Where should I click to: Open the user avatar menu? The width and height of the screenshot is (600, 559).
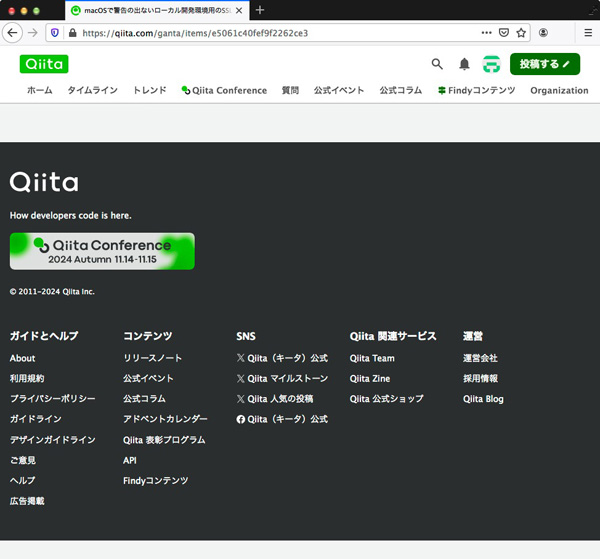tap(491, 64)
